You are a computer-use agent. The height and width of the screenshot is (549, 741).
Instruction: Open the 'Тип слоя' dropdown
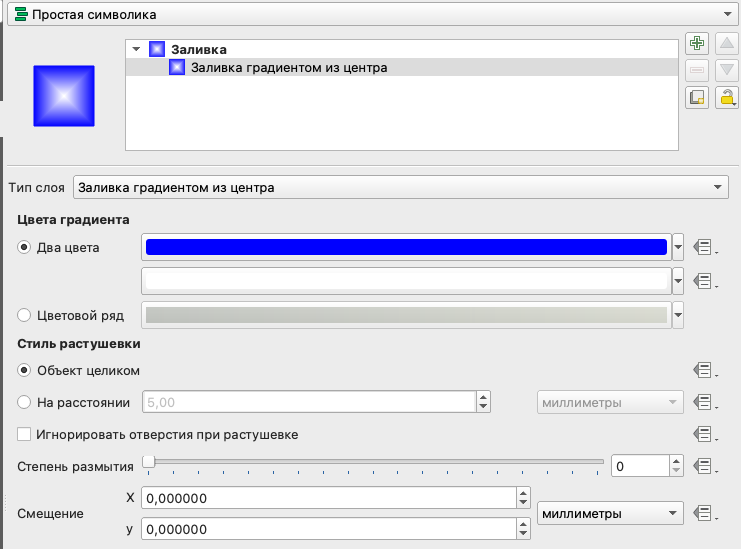(401, 187)
